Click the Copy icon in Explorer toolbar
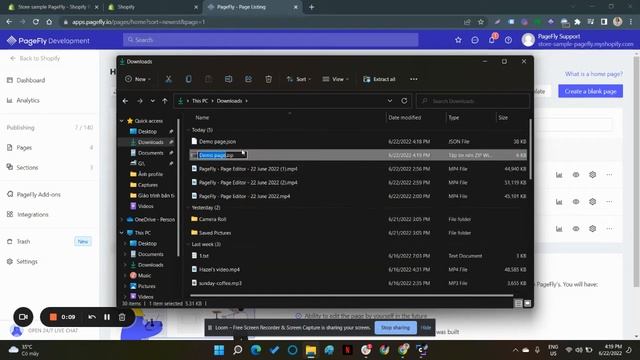Viewport: 640px width, 360px height. [x=188, y=79]
